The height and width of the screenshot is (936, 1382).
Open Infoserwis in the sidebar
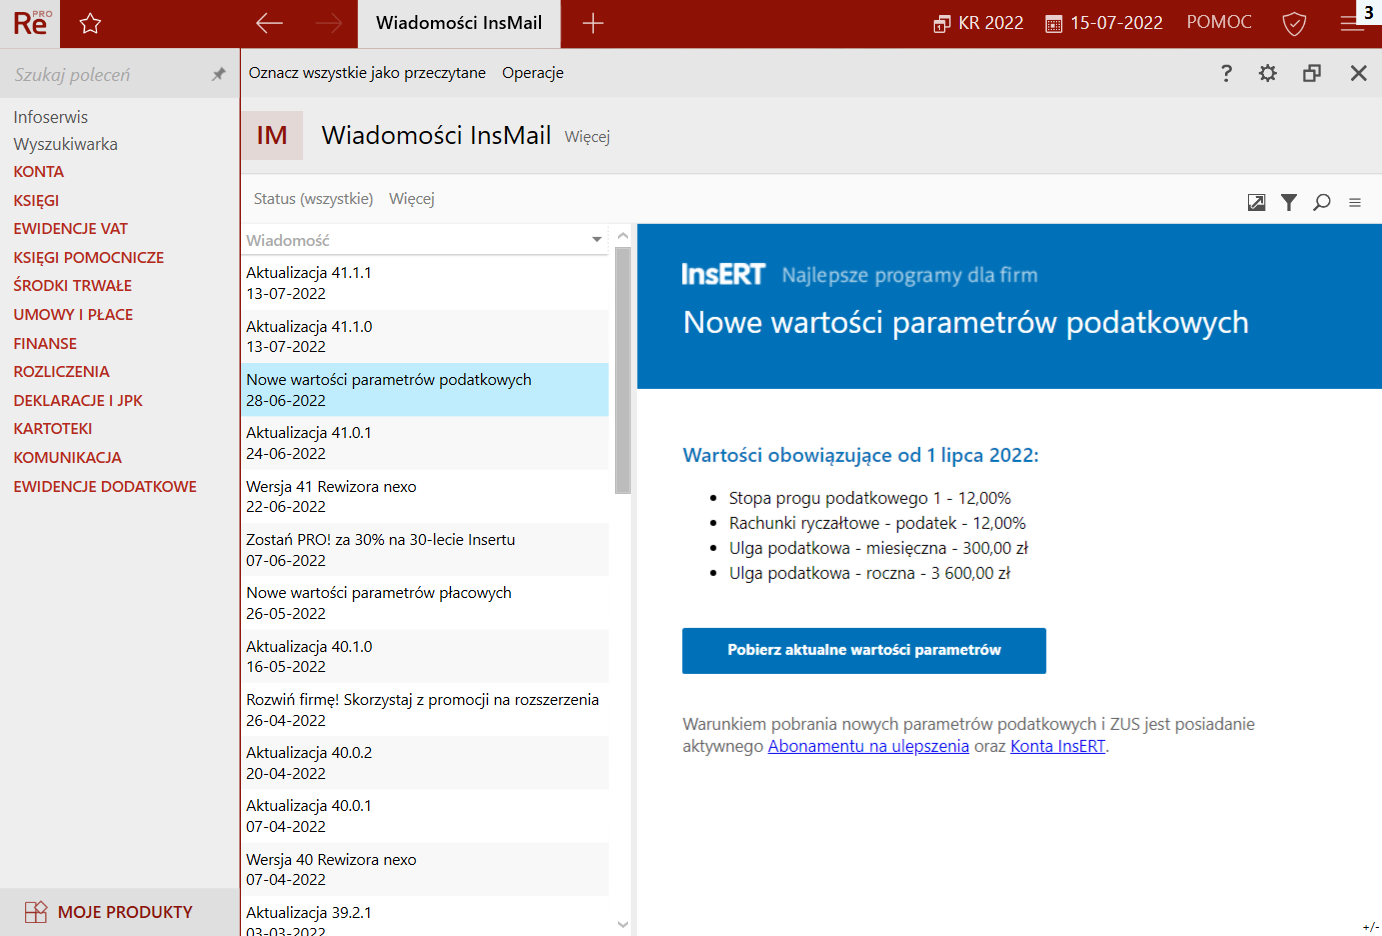[51, 117]
